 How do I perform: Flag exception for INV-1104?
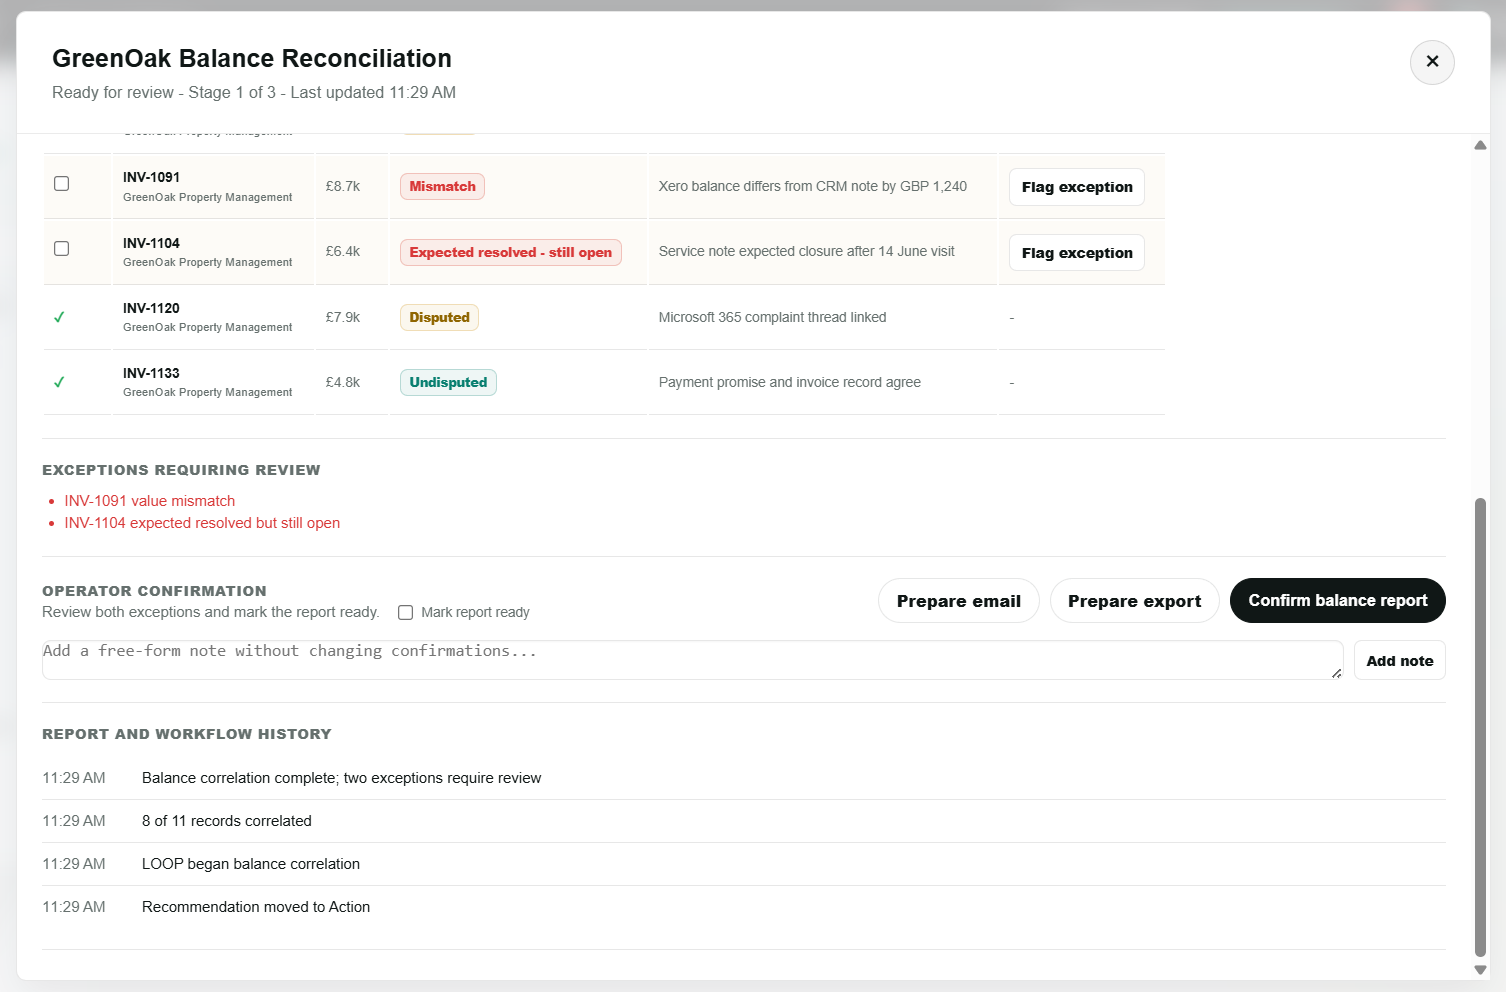point(1077,253)
